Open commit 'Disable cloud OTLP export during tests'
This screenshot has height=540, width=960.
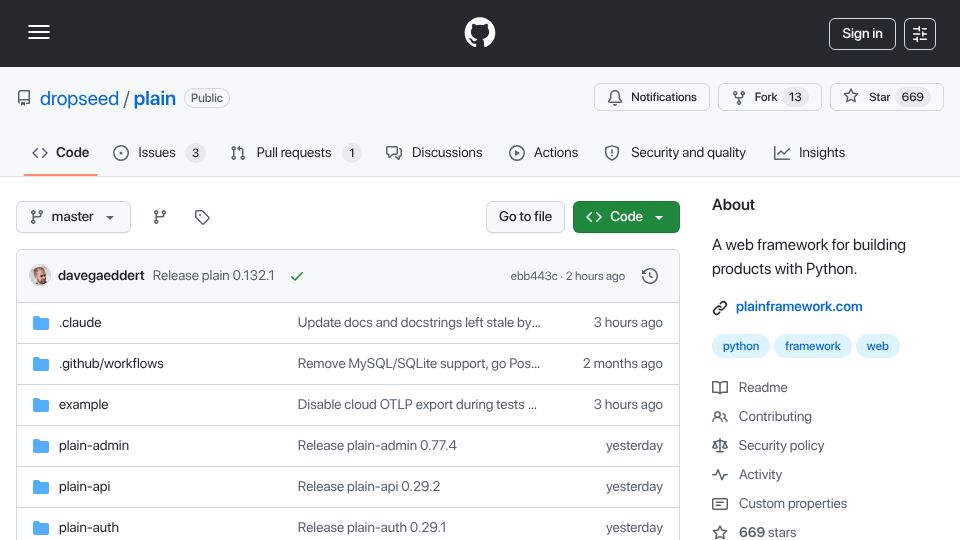coord(417,405)
